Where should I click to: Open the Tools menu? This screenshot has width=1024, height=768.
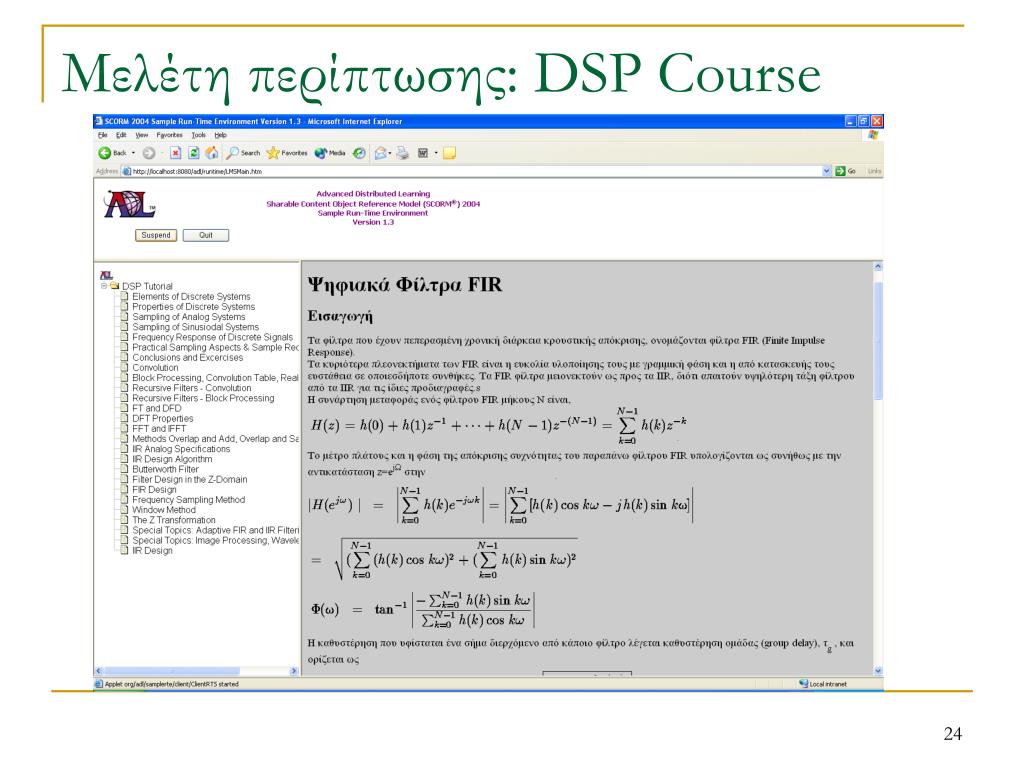point(199,135)
